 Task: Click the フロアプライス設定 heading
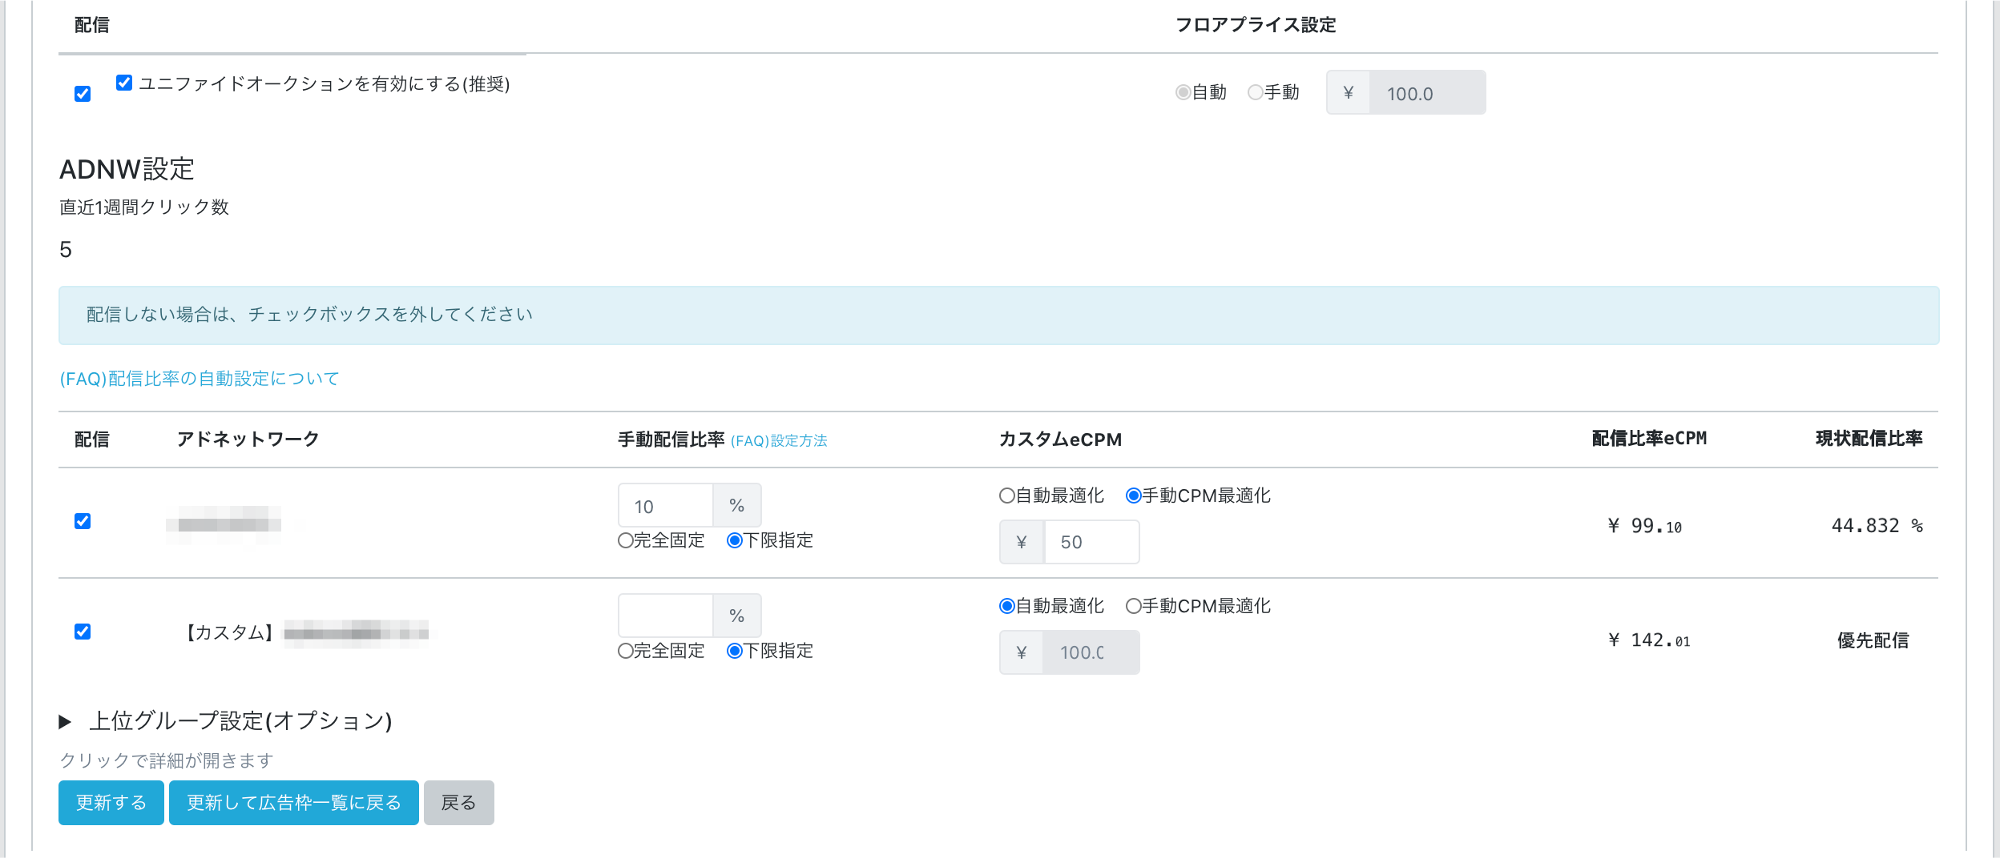pos(1256,25)
